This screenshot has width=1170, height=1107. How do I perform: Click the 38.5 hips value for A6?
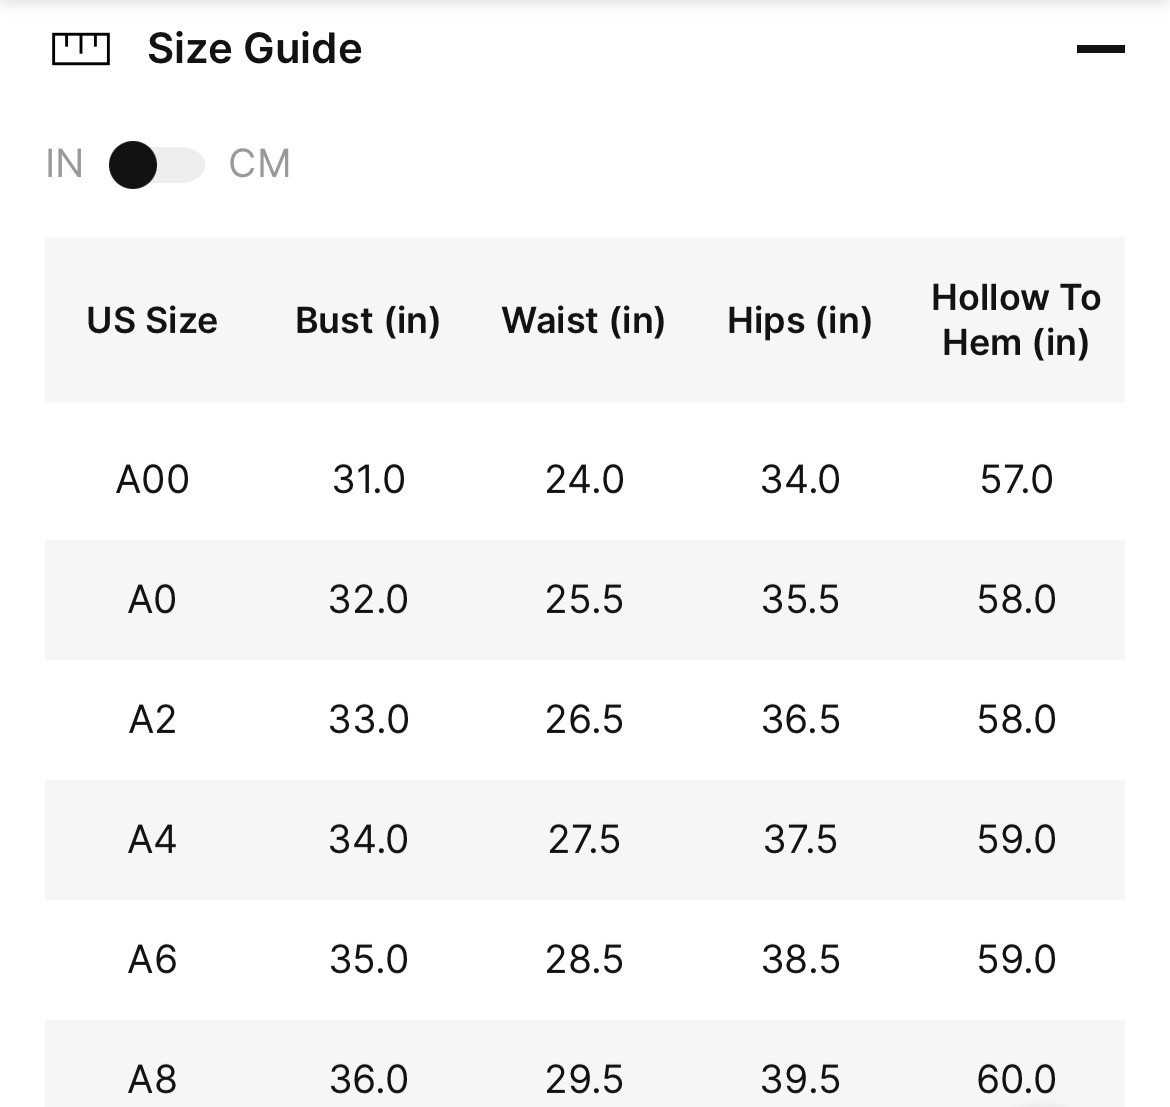[x=800, y=960]
